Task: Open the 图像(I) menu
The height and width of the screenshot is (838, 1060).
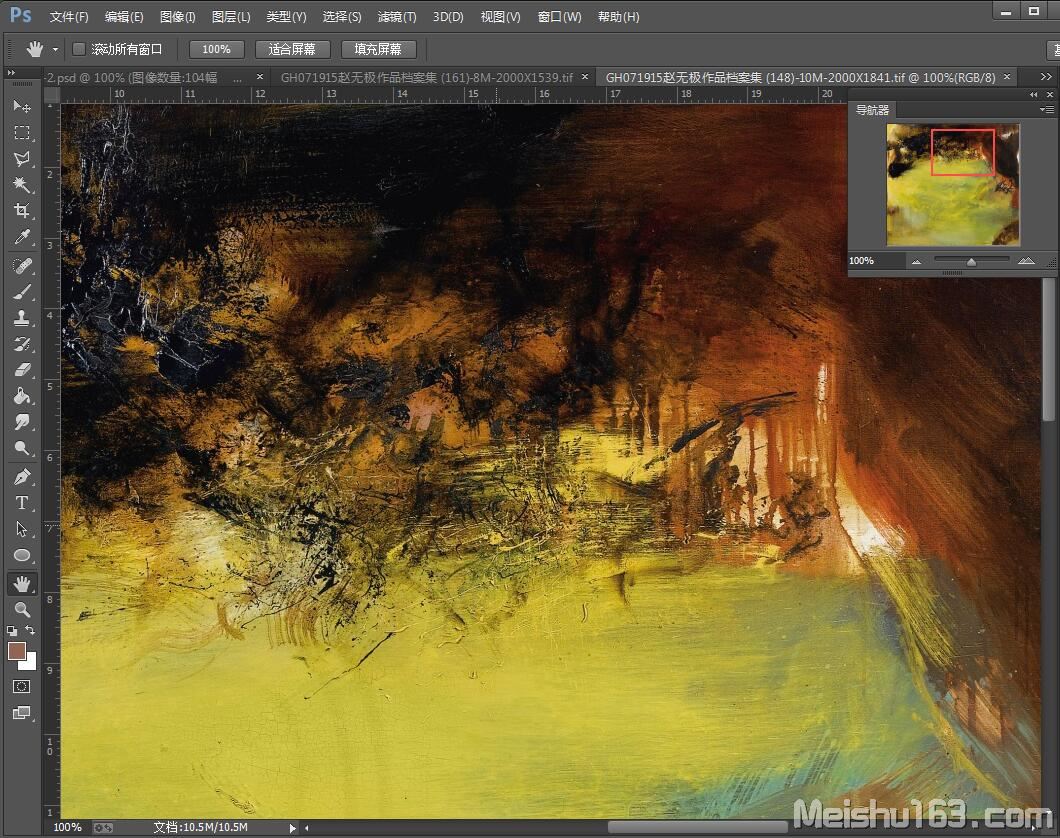Action: tap(178, 17)
